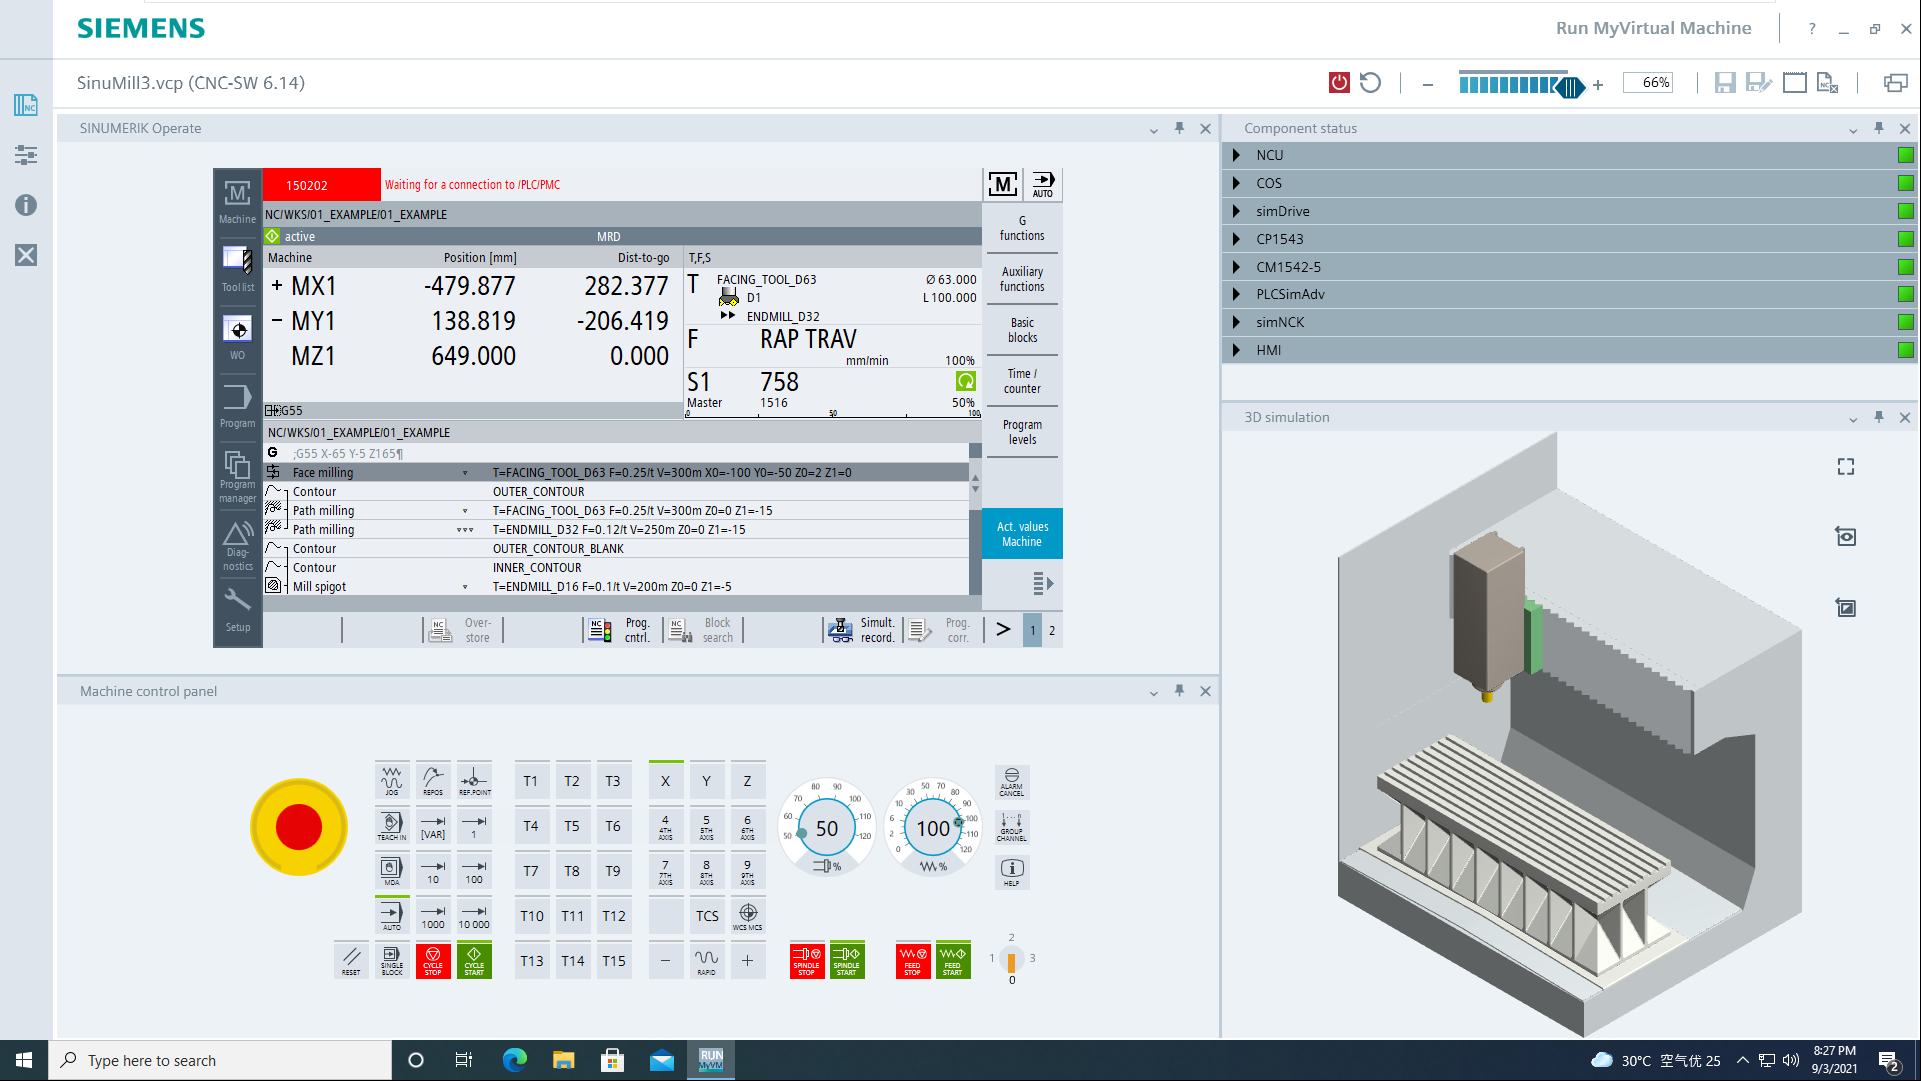Screen dimensions: 1921x1081
Task: Expand the PLCSimAdv component row
Action: point(1237,294)
